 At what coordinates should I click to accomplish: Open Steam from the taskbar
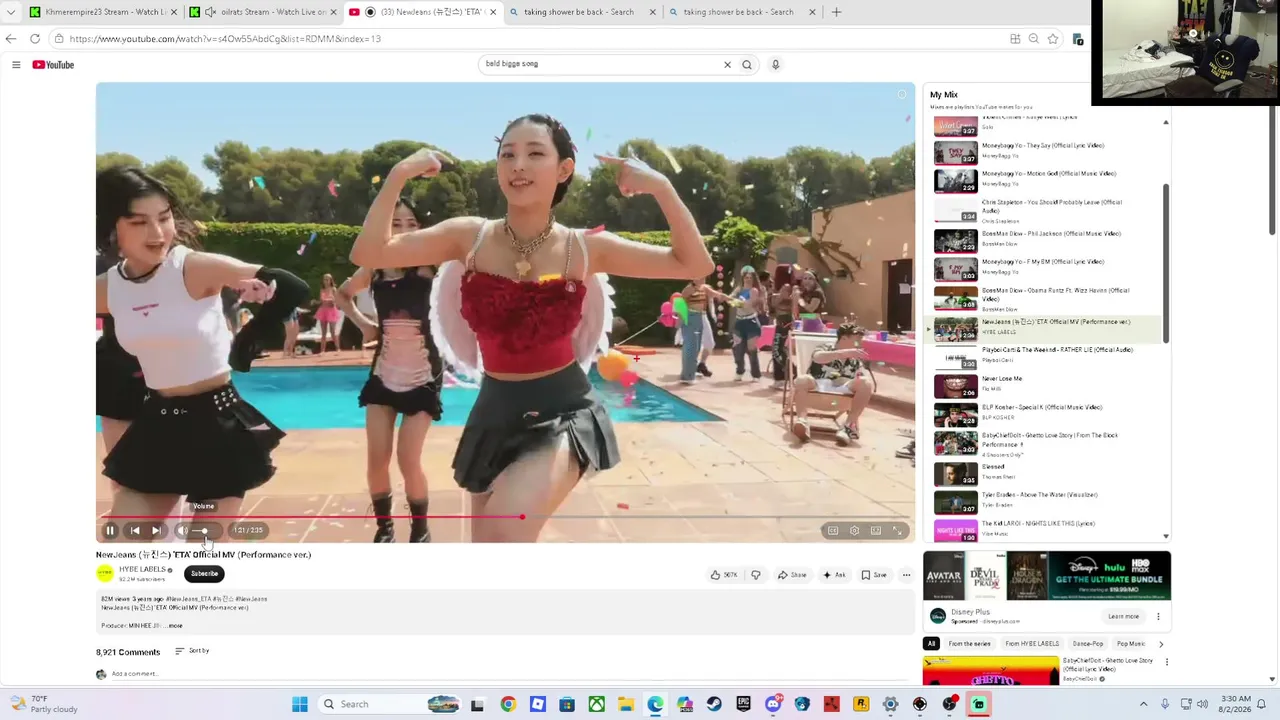(x=714, y=704)
